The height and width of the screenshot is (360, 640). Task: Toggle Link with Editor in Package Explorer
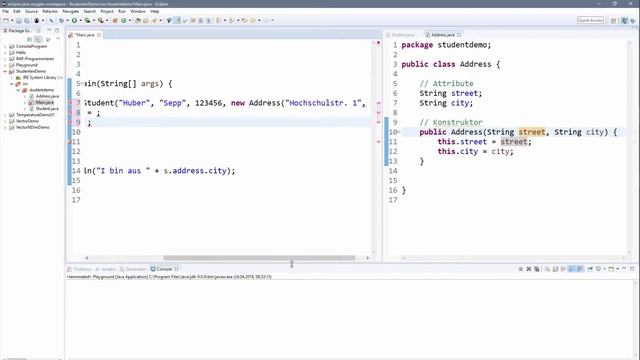point(38,39)
